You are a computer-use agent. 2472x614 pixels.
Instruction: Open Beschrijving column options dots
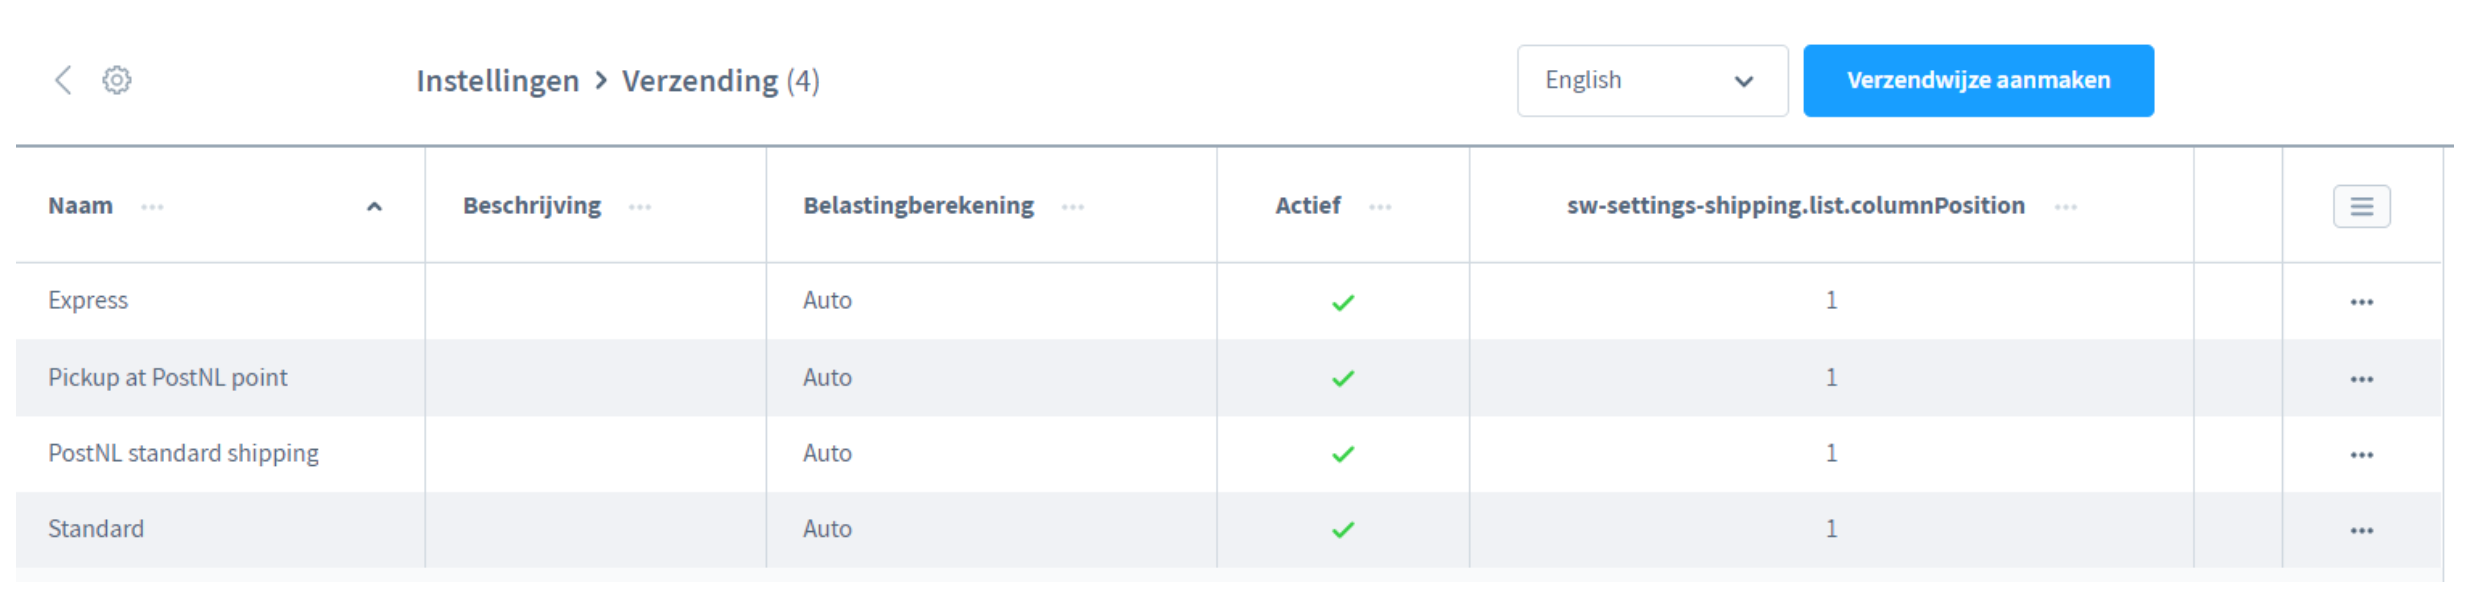(x=640, y=207)
